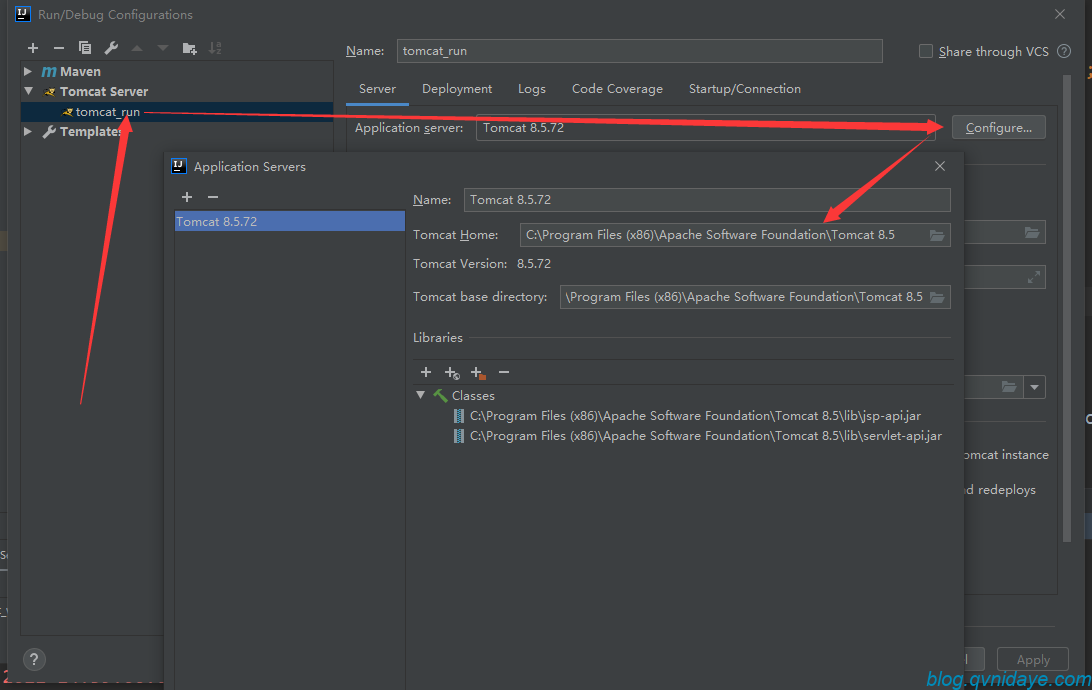1092x690 pixels.
Task: Expand the Maven configurations node
Action: pyautogui.click(x=28, y=71)
